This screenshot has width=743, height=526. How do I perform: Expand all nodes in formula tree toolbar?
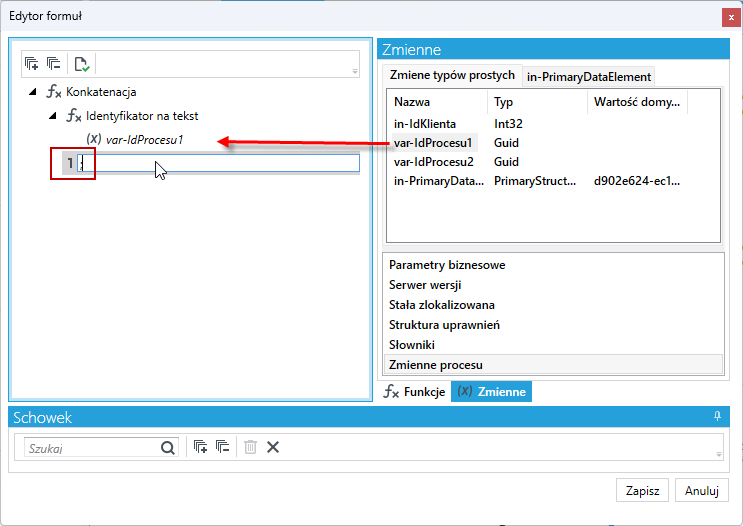[32, 63]
